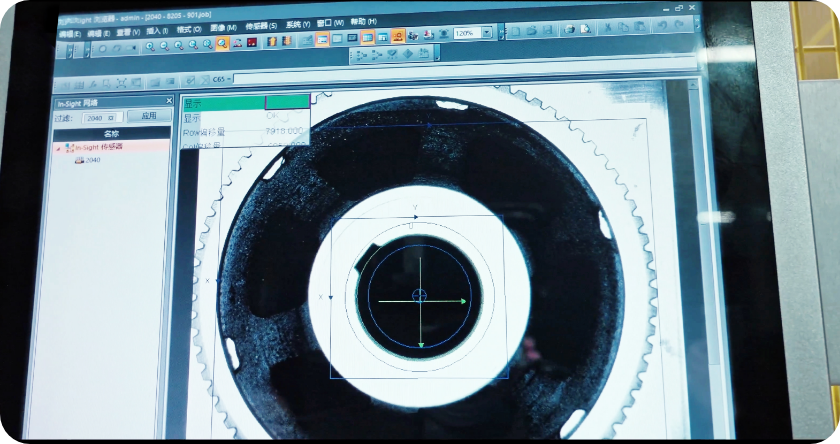The image size is (840, 444).
Task: Click the striped orange icon beside the up-arrow
Action: click(287, 41)
